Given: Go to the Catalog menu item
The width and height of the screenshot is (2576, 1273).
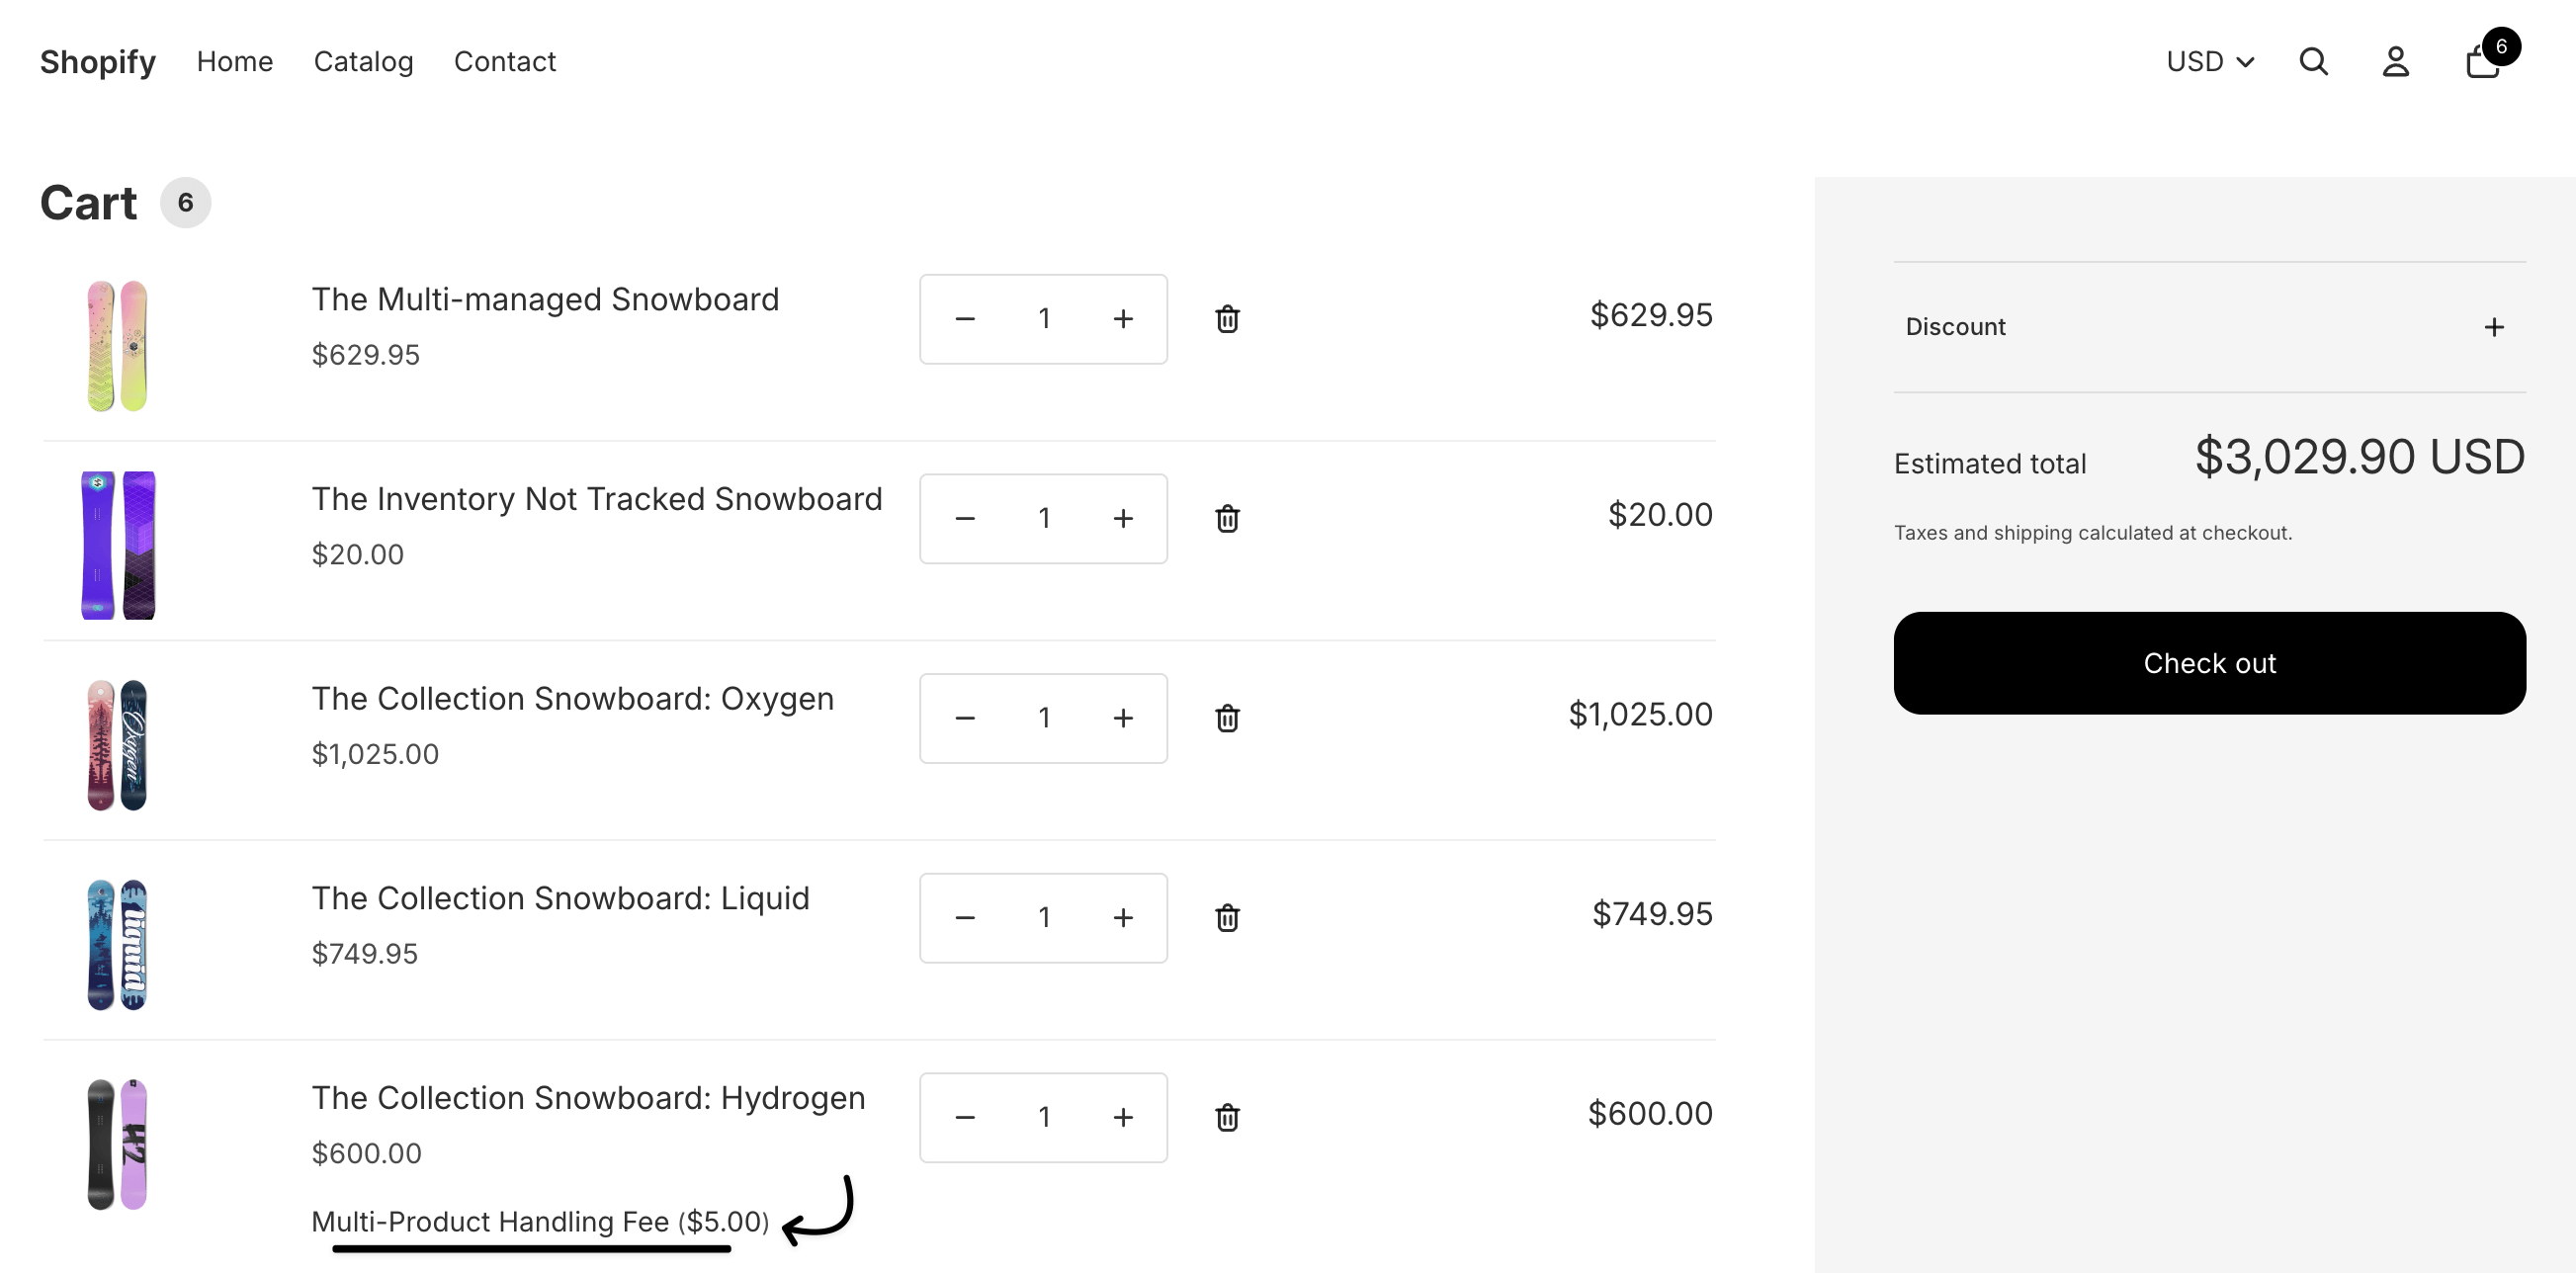Looking at the screenshot, I should click(x=363, y=62).
